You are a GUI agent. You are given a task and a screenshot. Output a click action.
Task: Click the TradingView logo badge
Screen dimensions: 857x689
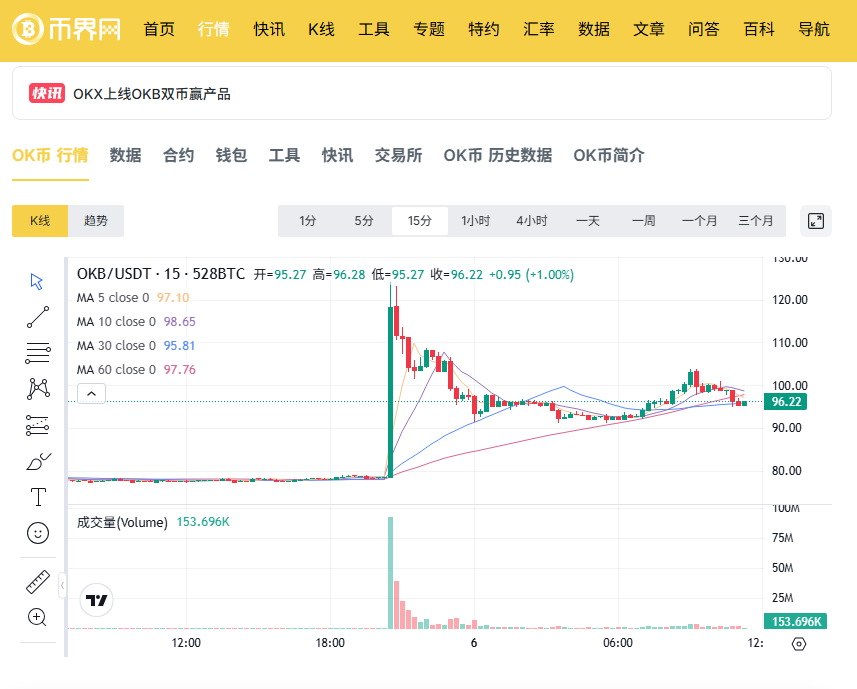pyautogui.click(x=97, y=600)
